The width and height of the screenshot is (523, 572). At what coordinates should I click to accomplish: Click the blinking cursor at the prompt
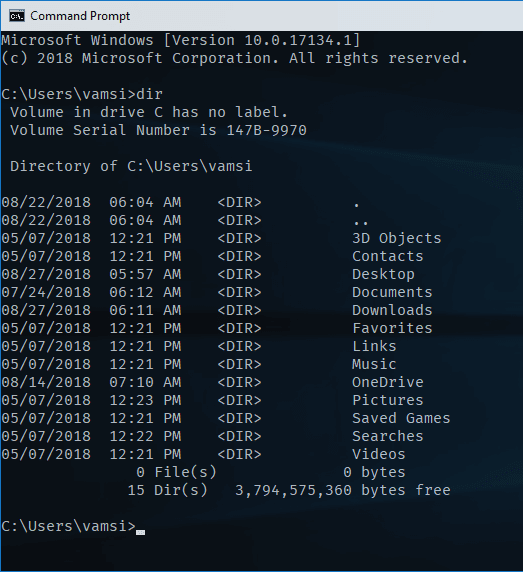[x=140, y=532]
